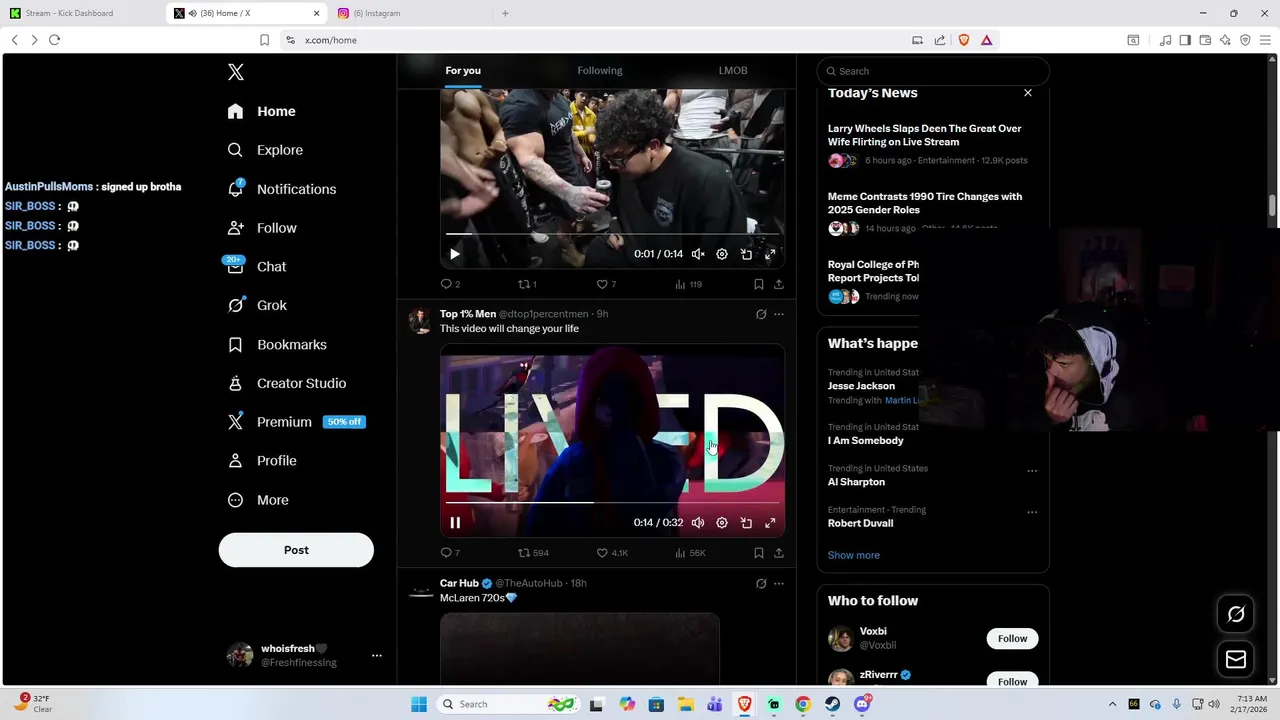Open settings gear on Top 1% Men video

[x=722, y=523]
